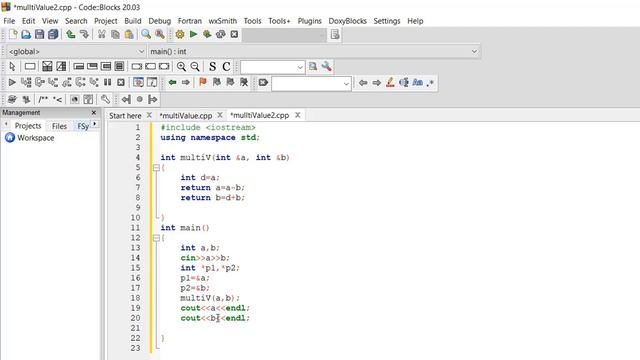Image resolution: width=640 pixels, height=360 pixels.
Task: Toggle comments with the C icon
Action: point(226,67)
